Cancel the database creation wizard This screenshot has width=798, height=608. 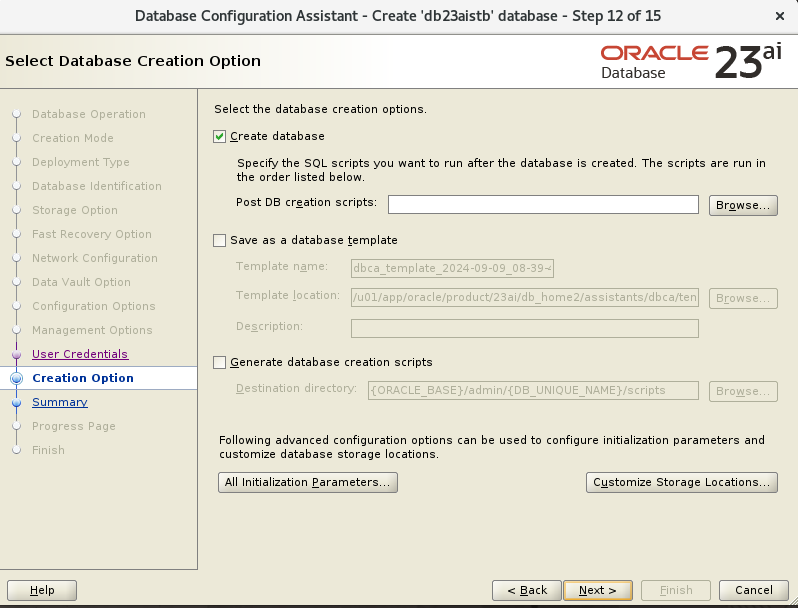(754, 590)
